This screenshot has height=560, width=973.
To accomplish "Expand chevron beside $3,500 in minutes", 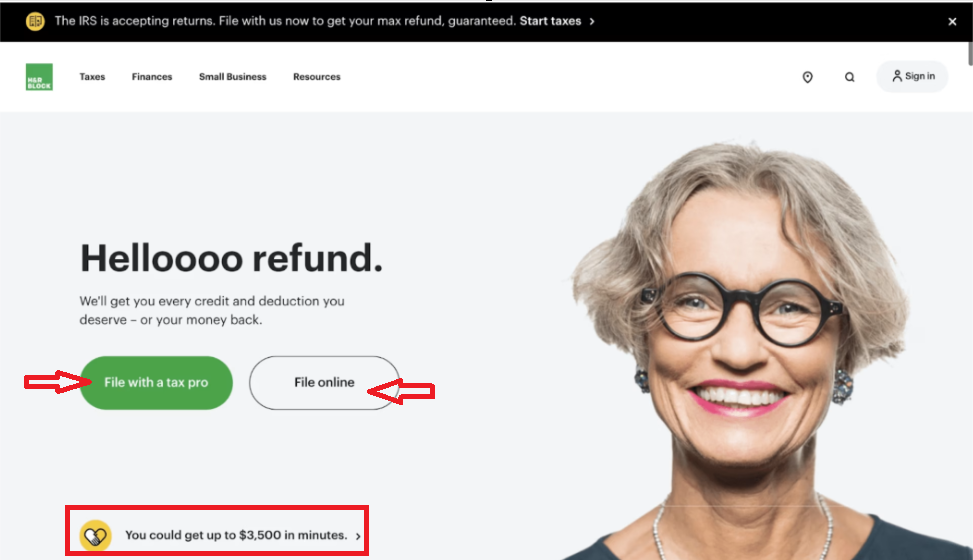I will pyautogui.click(x=358, y=536).
